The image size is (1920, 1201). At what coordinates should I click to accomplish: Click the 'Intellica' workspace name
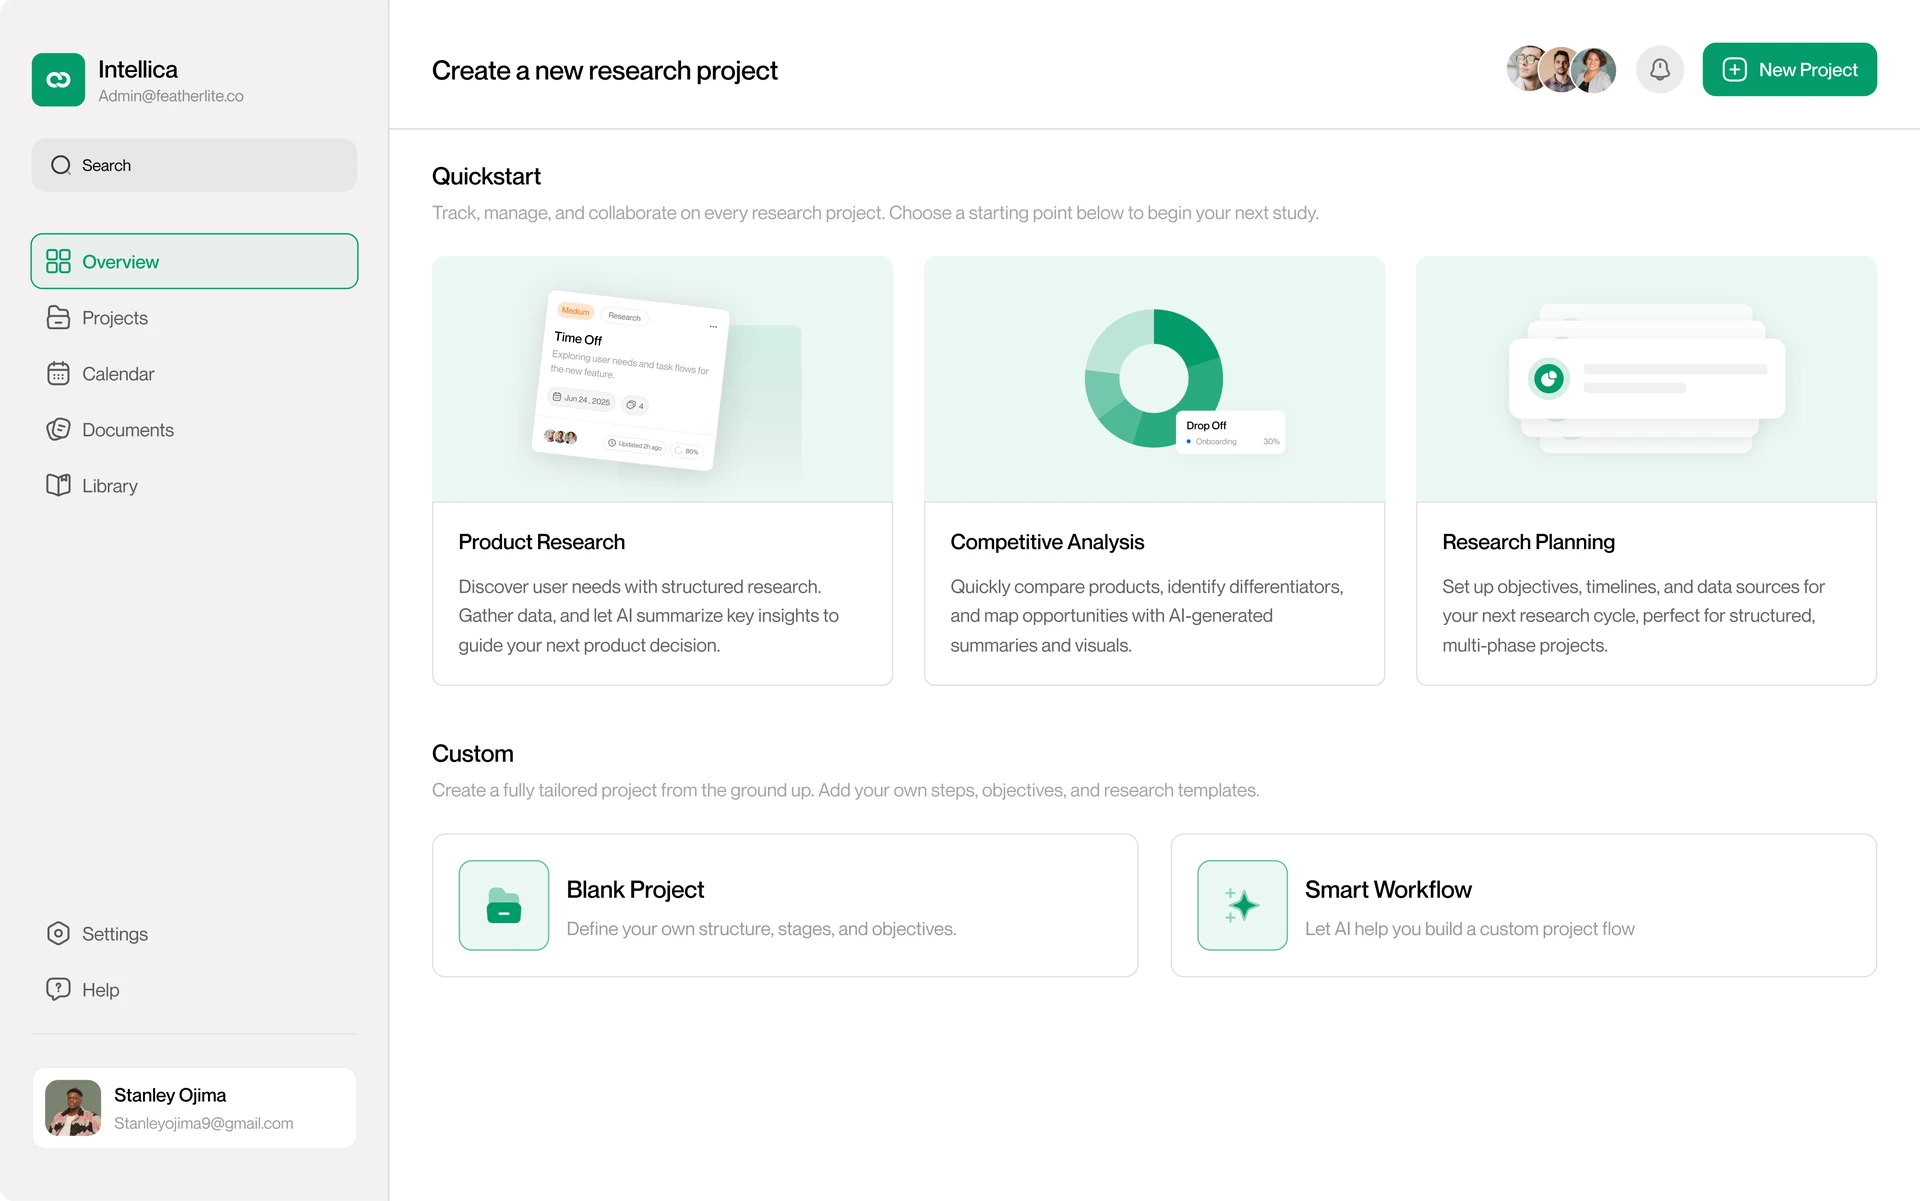(138, 69)
